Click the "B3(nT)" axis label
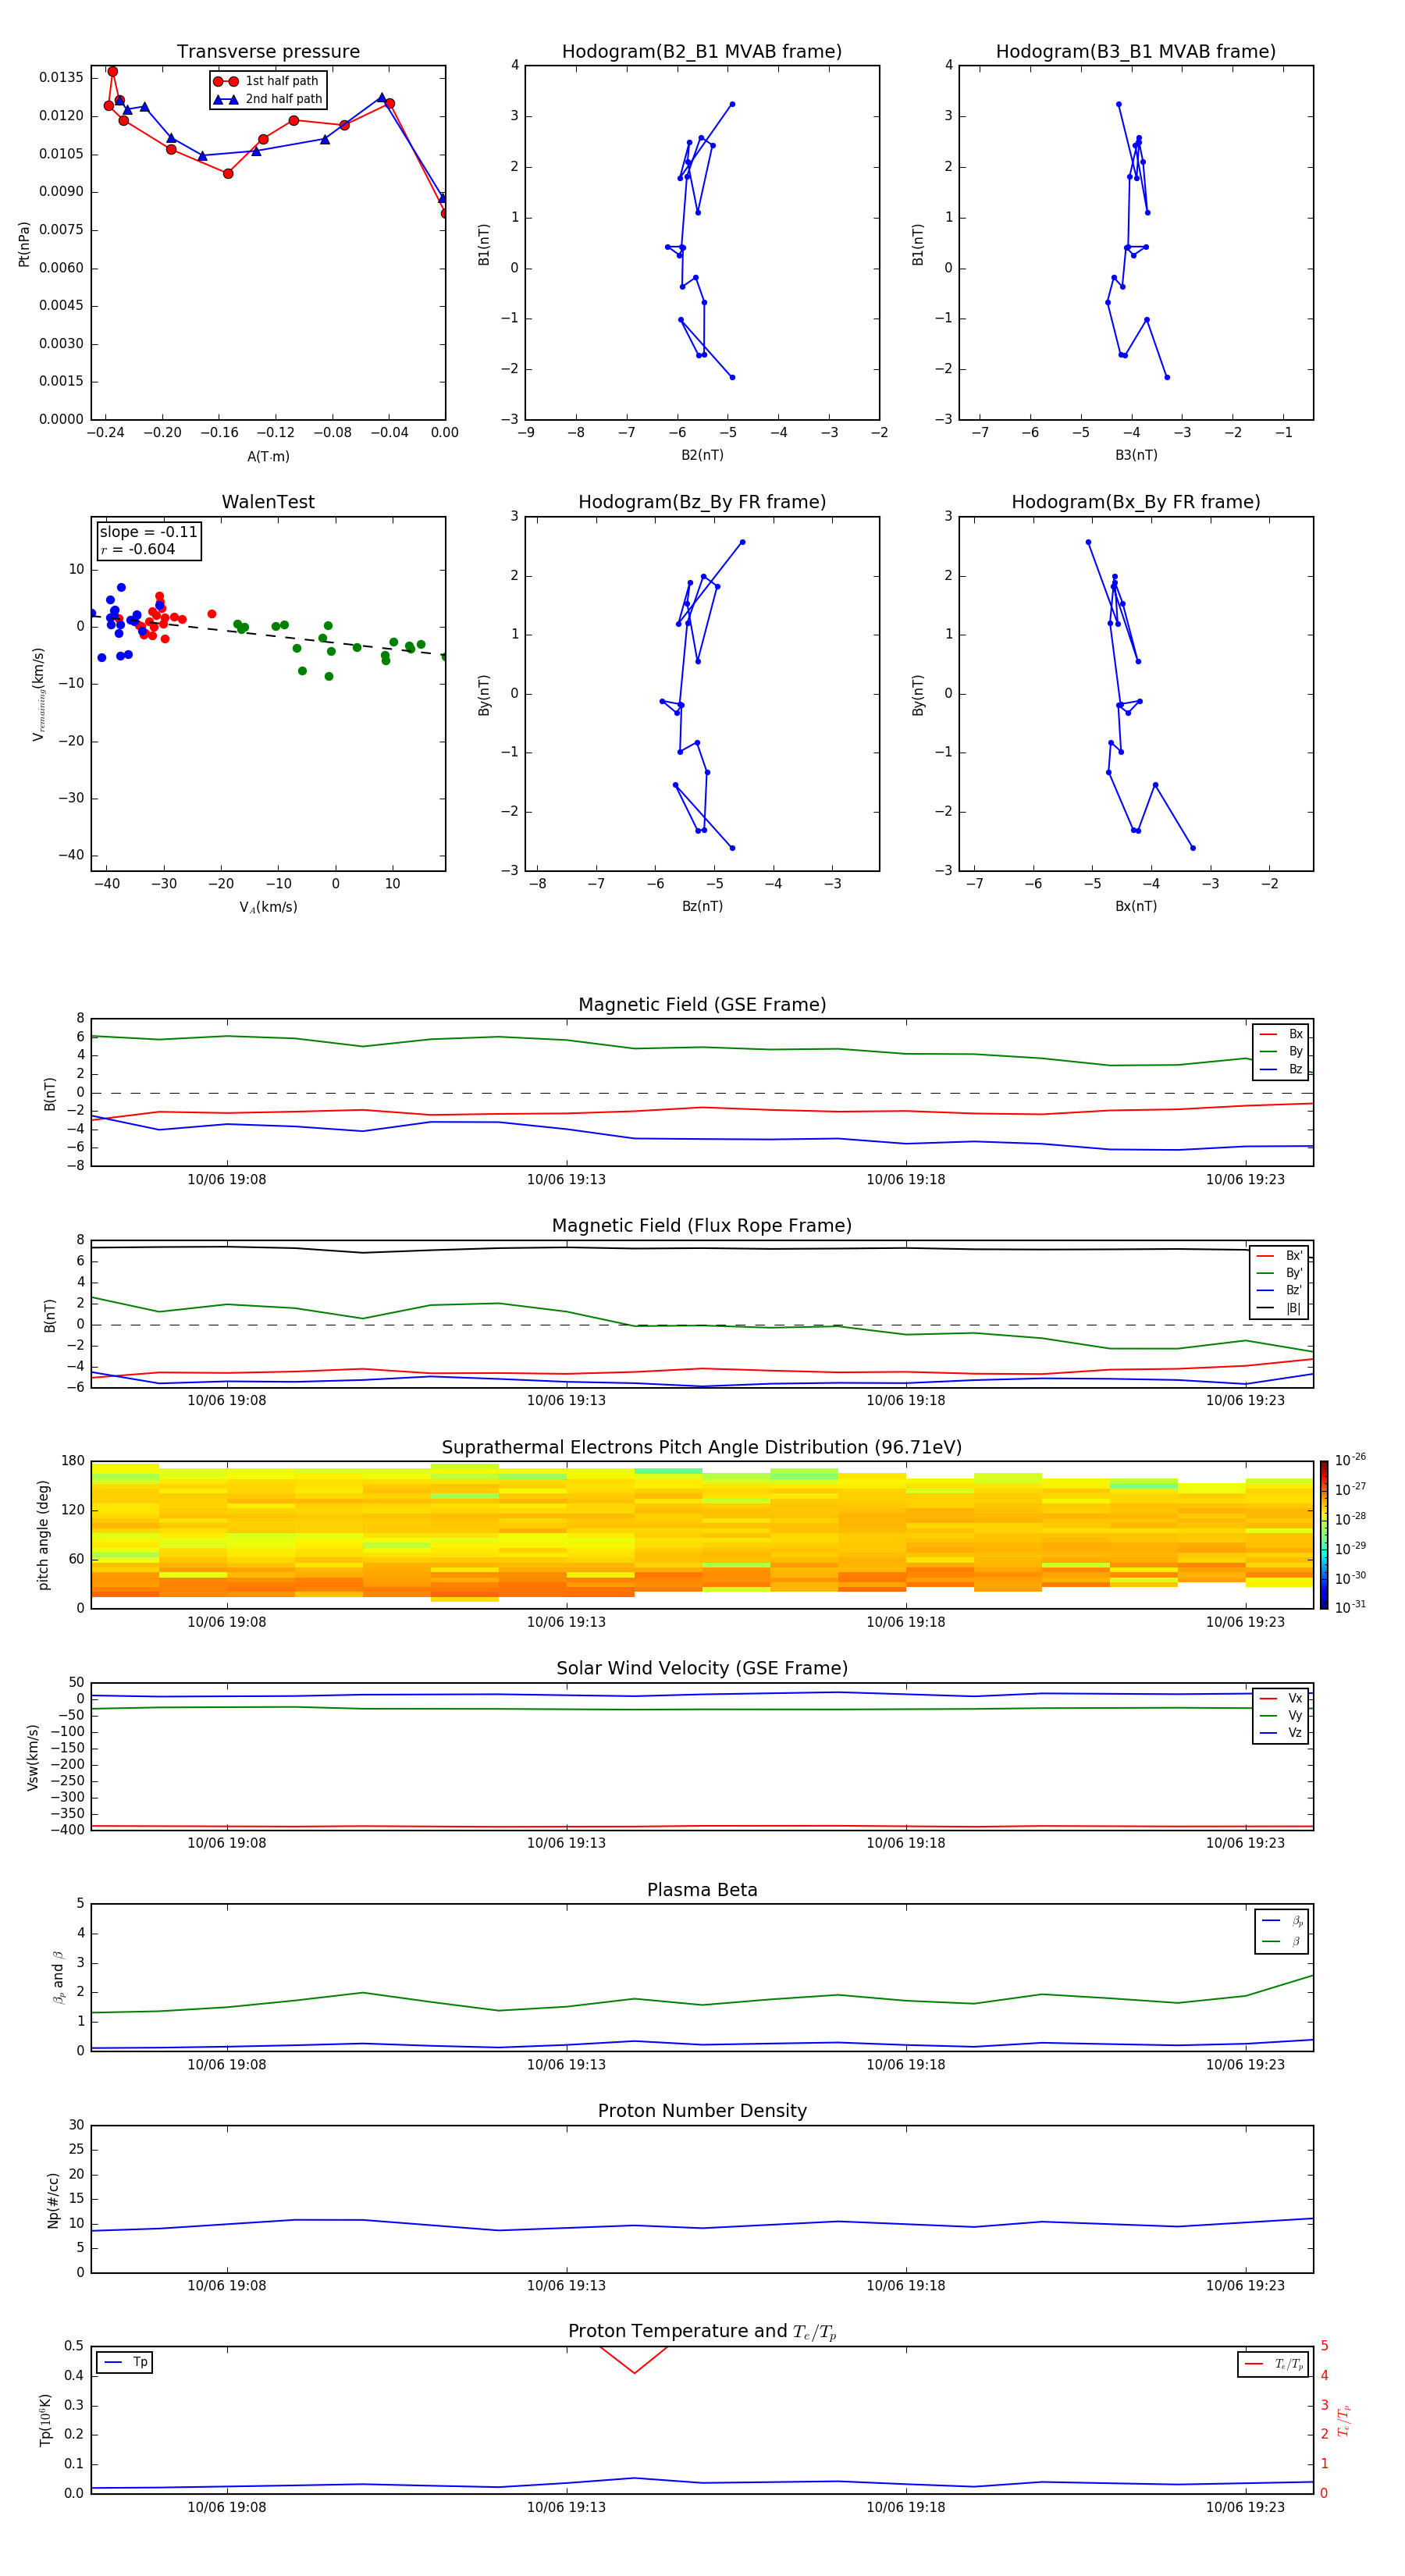Screen dimensions: 1405x2576 tap(1136, 455)
